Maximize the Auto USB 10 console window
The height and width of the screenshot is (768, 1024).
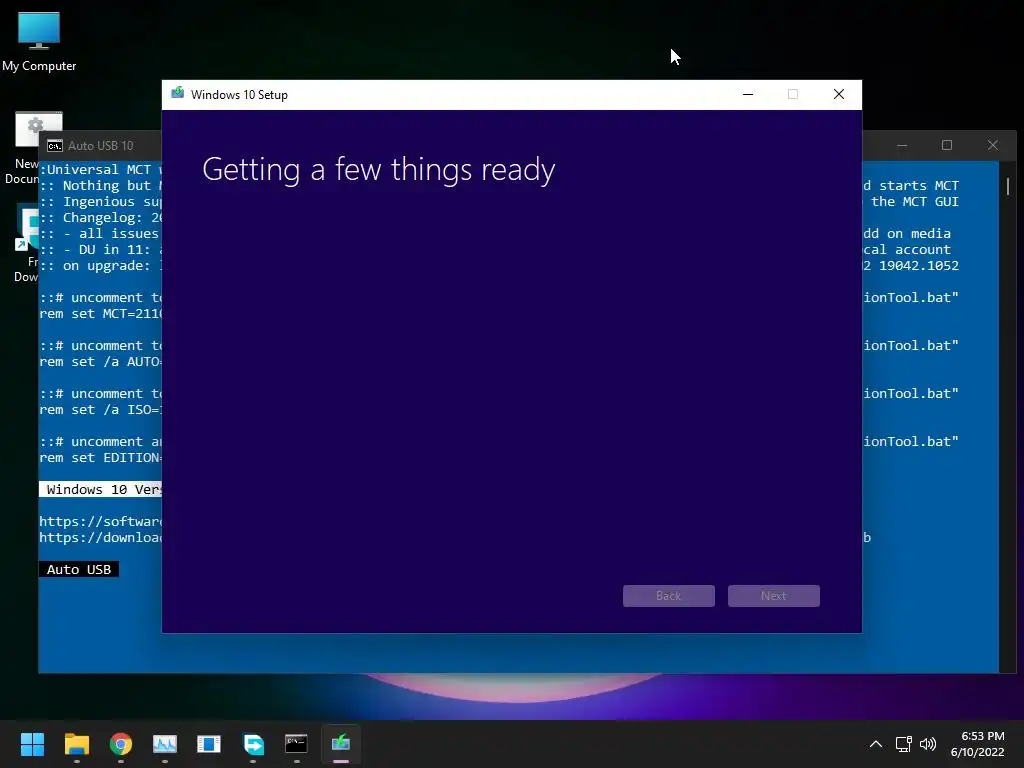947,145
